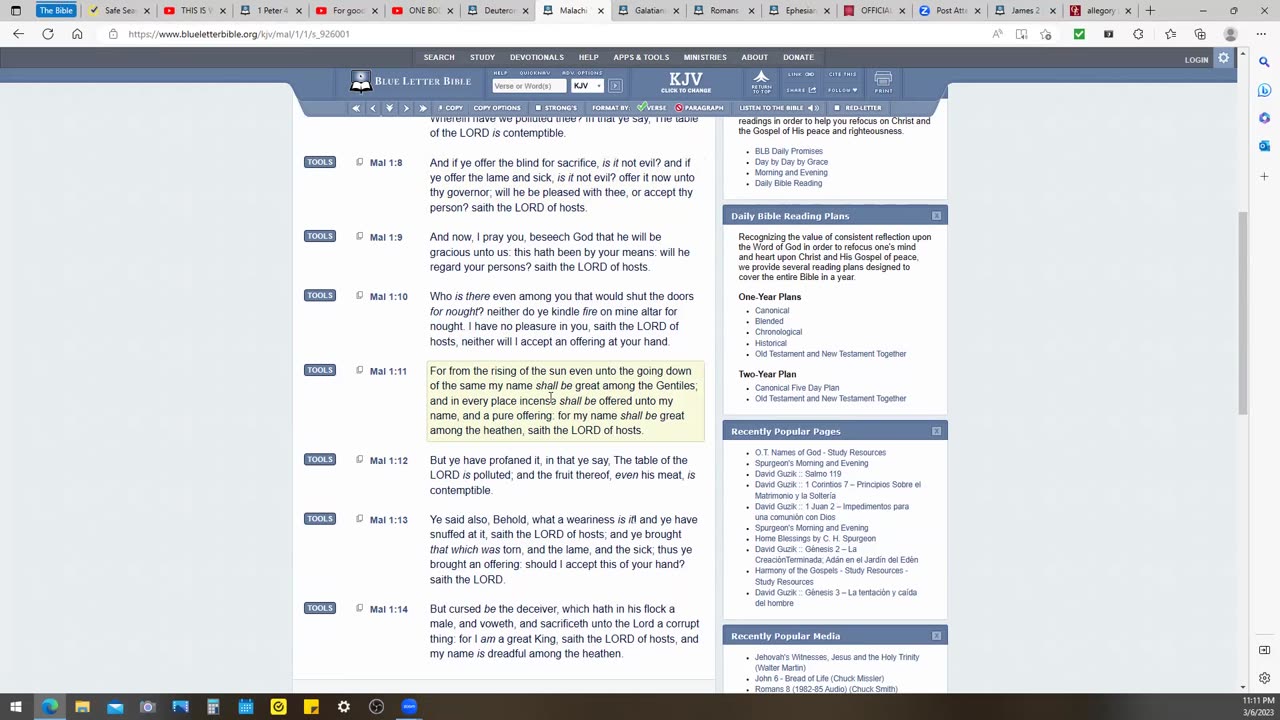
Task: Click the page vertical scrollbar
Action: click(x=1244, y=313)
